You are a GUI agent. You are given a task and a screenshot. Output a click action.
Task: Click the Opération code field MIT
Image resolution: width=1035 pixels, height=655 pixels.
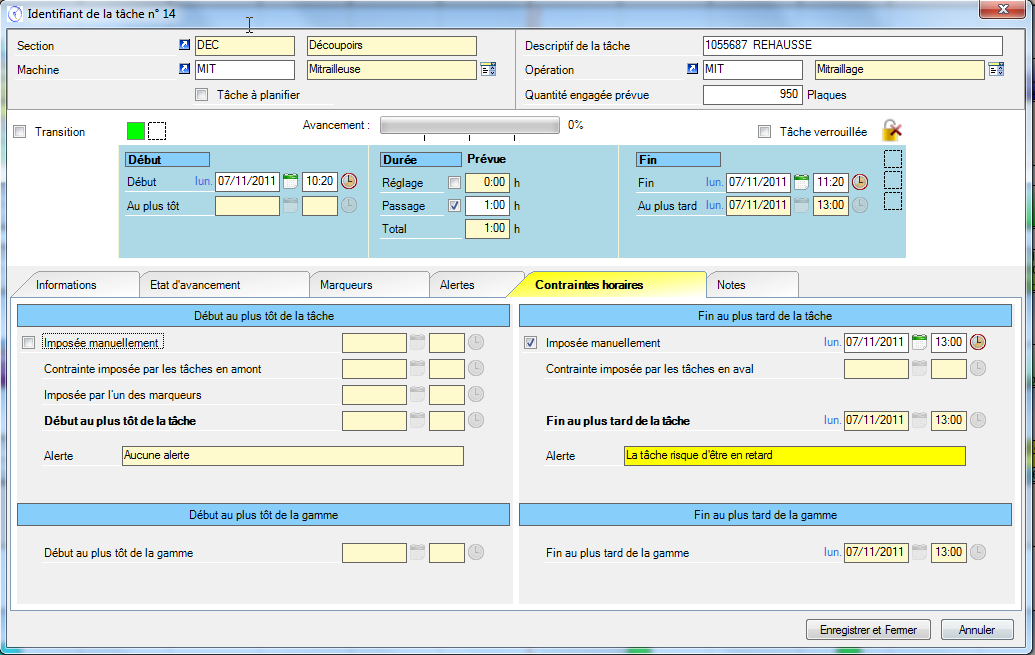tap(753, 69)
